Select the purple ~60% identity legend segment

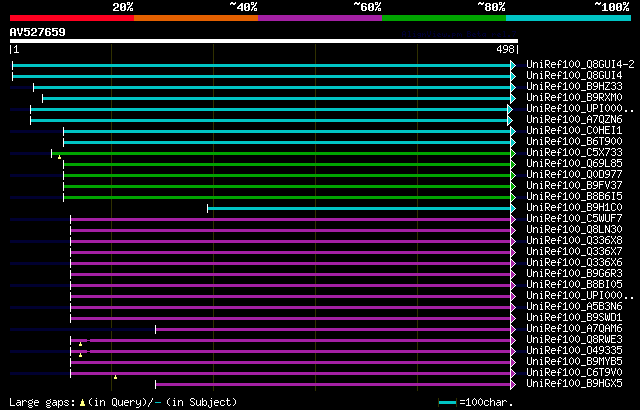coord(320,18)
